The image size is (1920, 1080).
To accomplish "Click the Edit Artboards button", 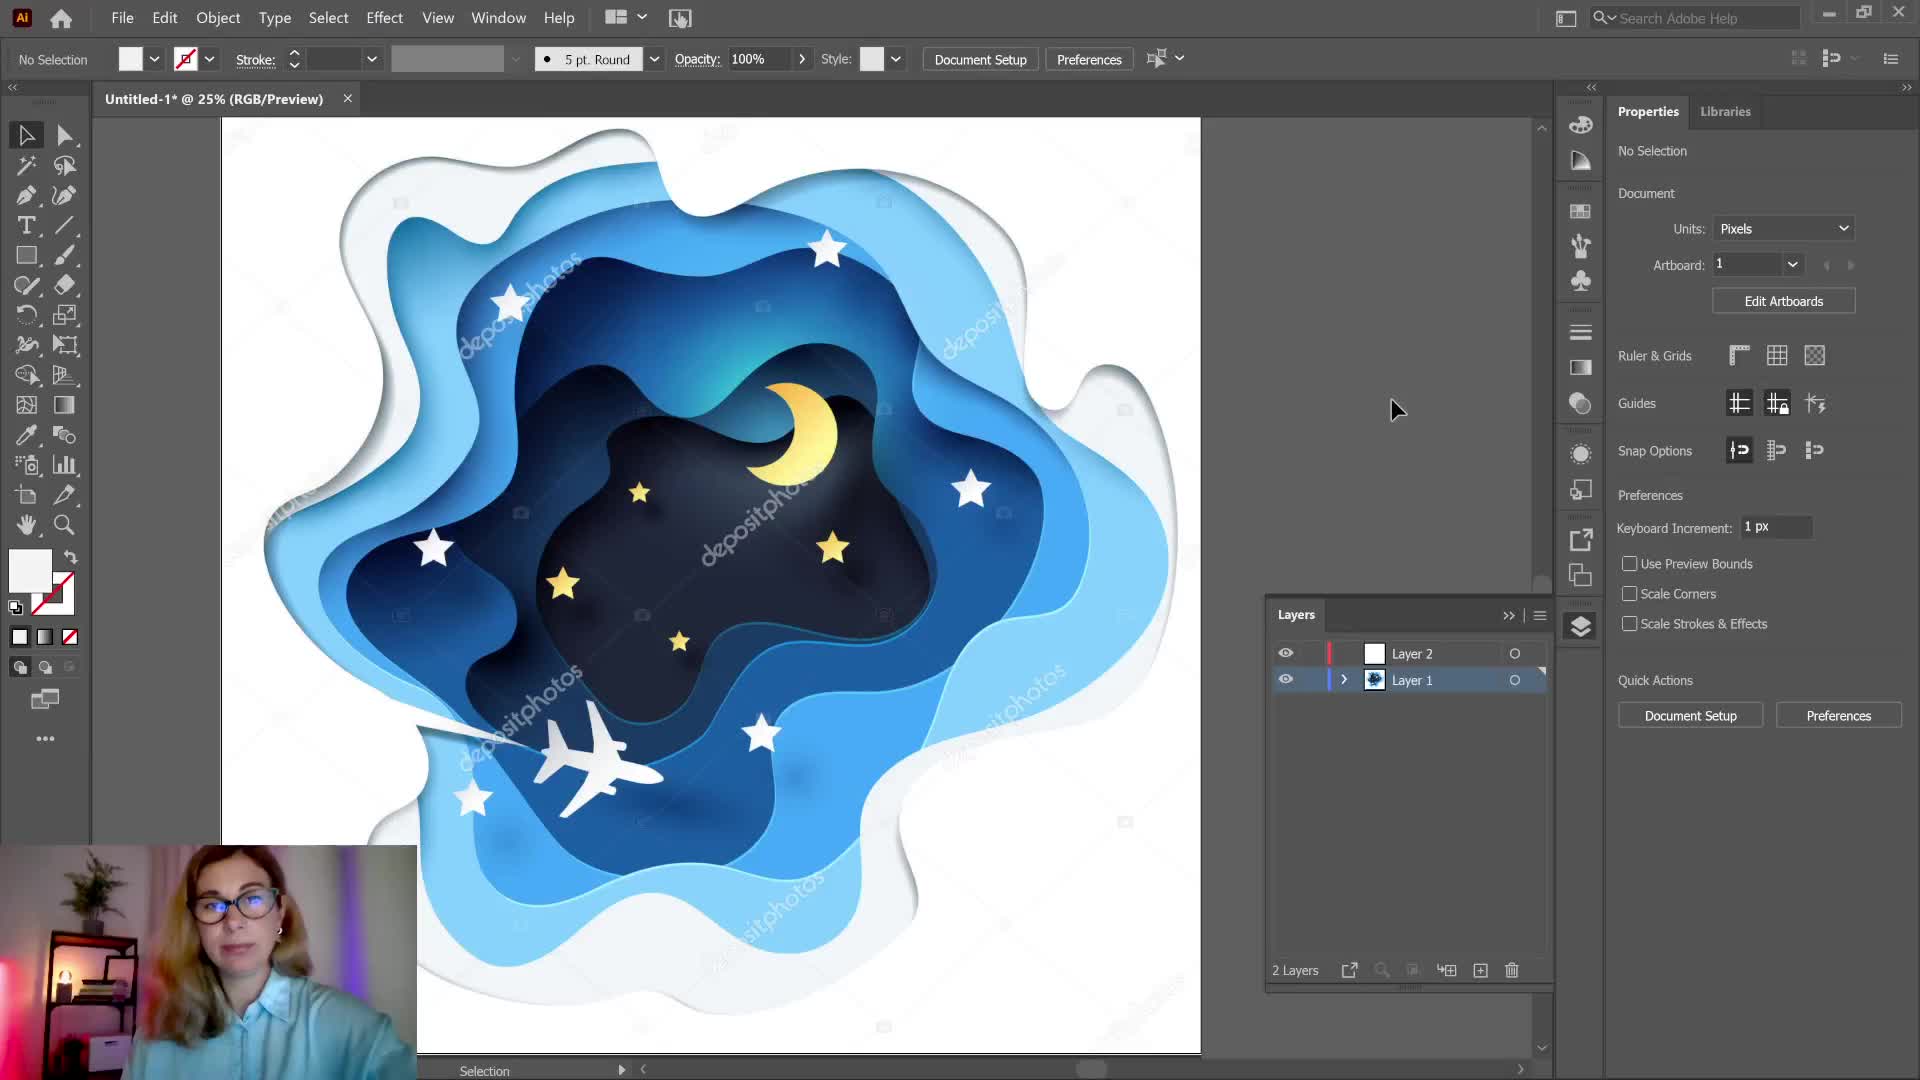I will [x=1783, y=300].
